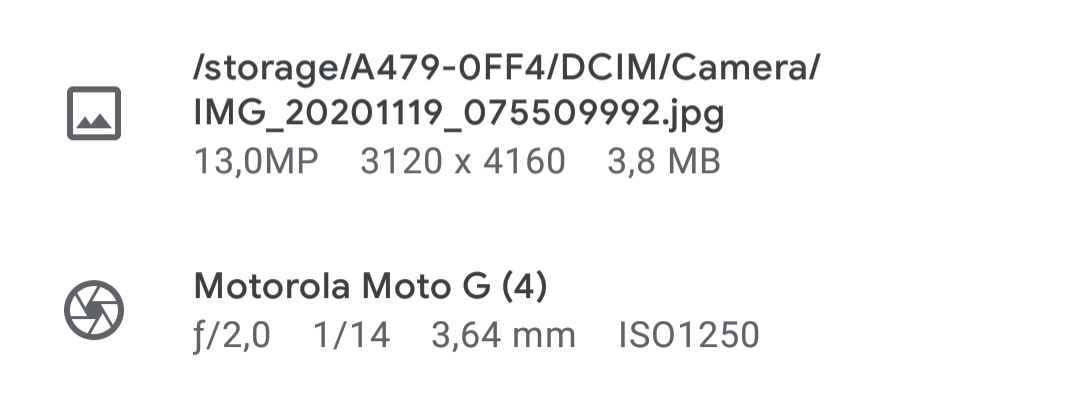Select the IMG_20201119_075509992.jpg file name
Image resolution: width=1080 pixels, height=419 pixels.
(x=459, y=114)
